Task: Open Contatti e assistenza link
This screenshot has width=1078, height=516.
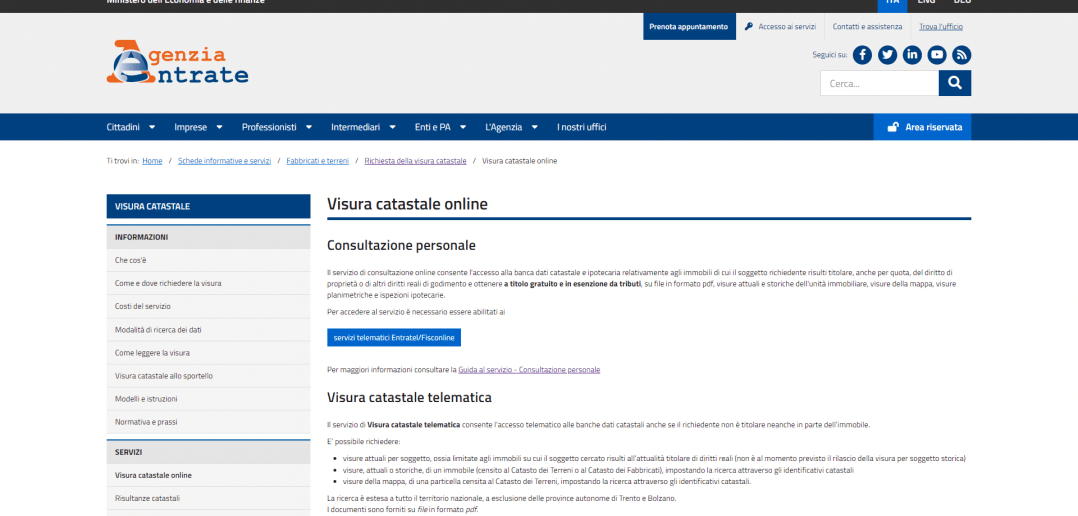Action: click(867, 27)
